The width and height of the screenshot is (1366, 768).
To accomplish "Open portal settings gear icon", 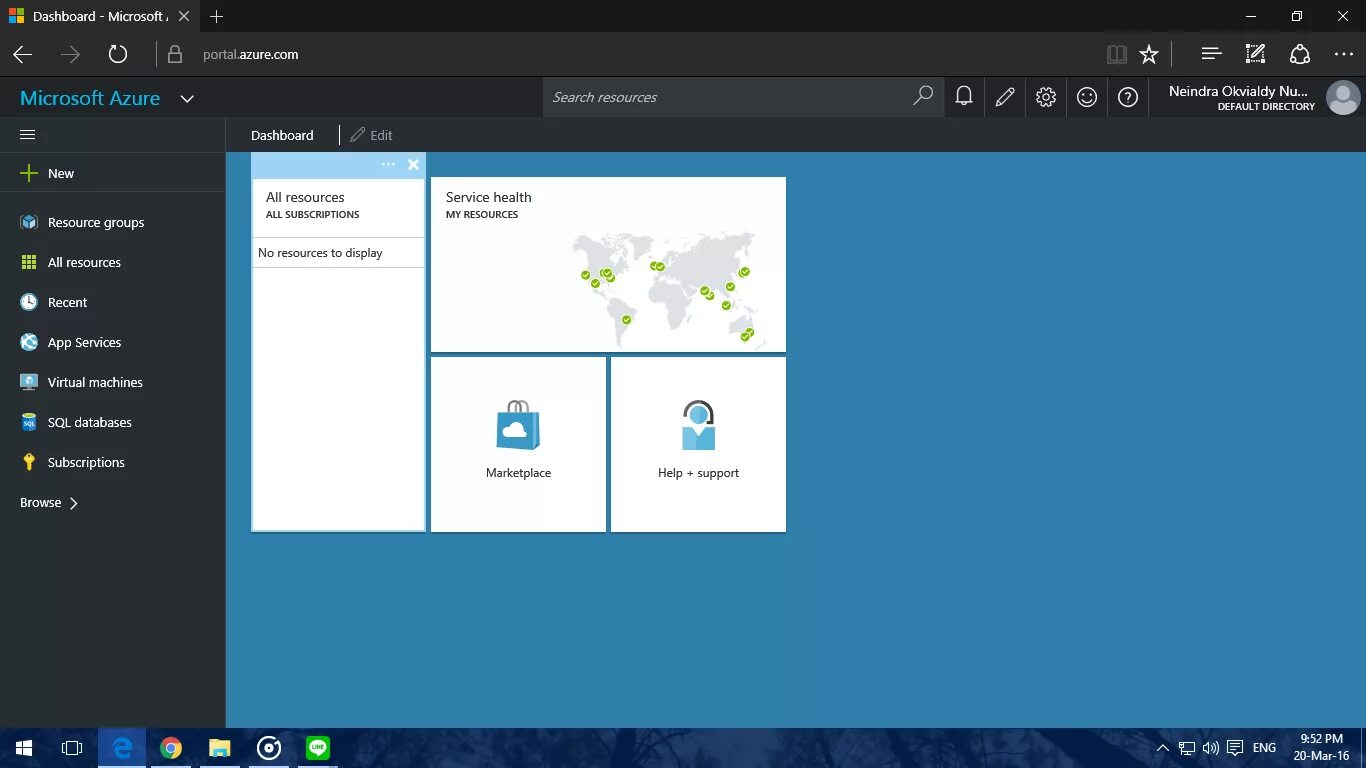I will [x=1046, y=97].
